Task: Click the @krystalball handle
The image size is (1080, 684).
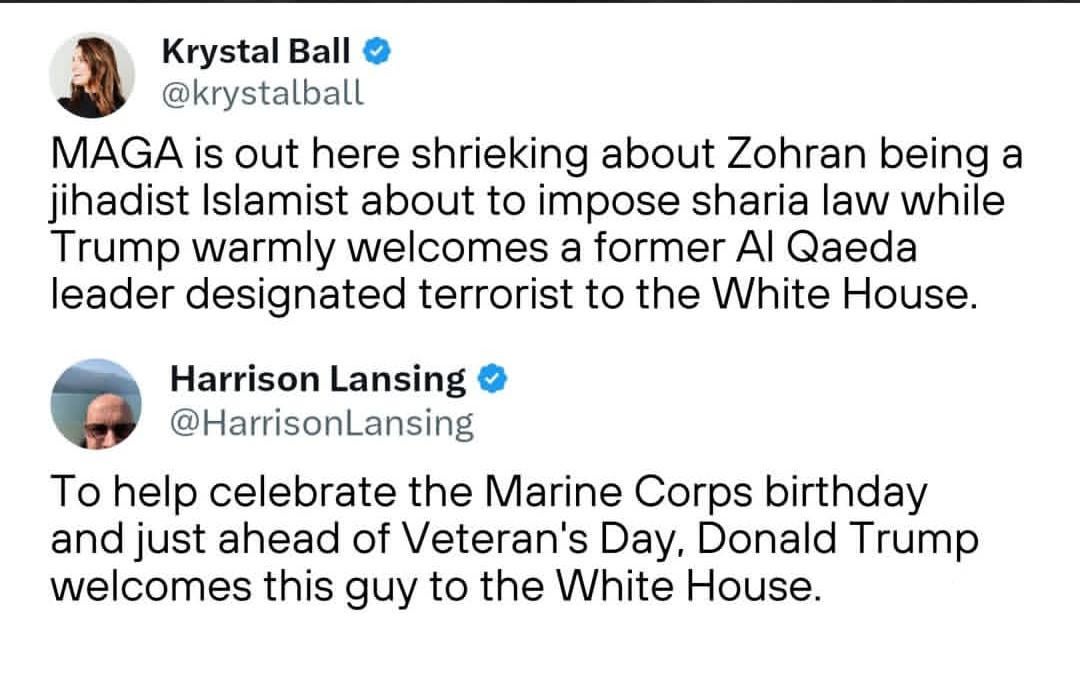Action: pyautogui.click(x=263, y=93)
